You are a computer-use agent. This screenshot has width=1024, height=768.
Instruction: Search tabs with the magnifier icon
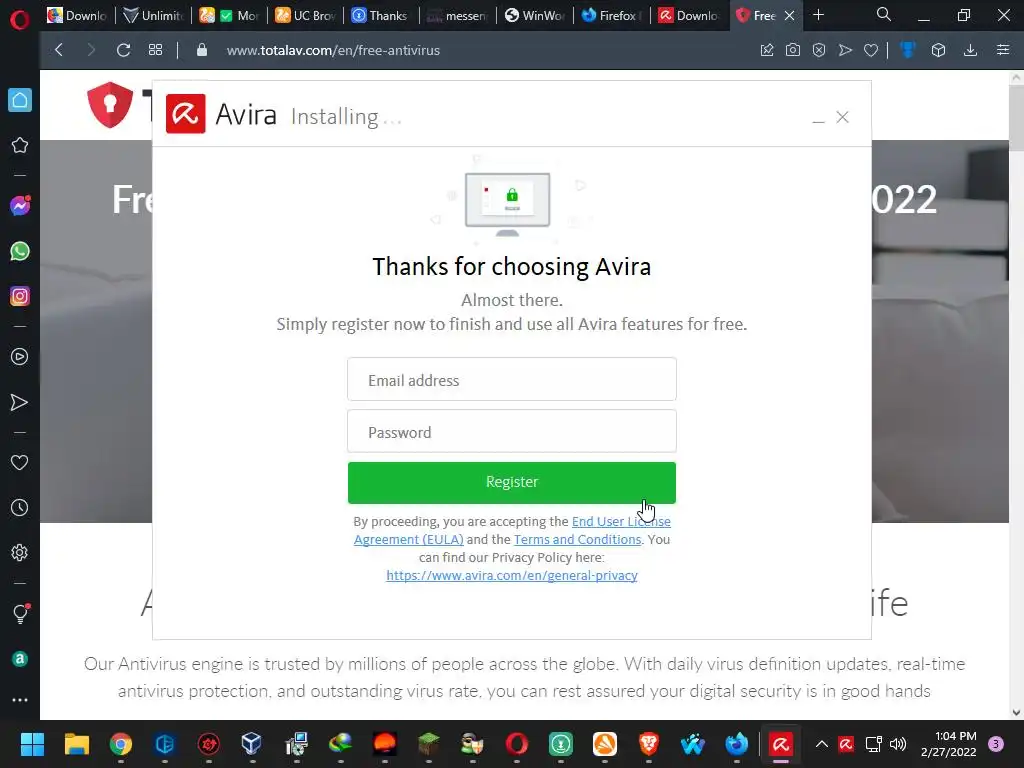point(884,14)
